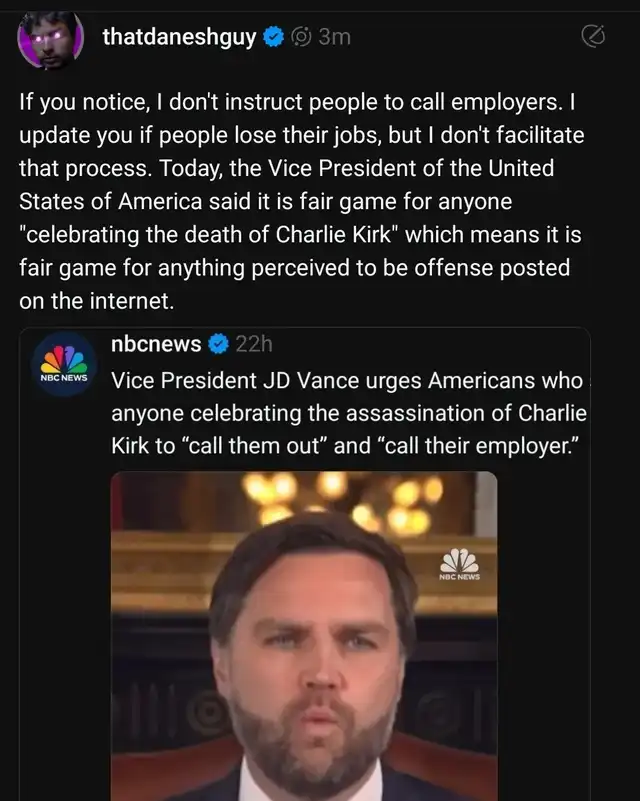640x801 pixels.
Task: Click the circular slashed icon at top right
Action: 593,38
